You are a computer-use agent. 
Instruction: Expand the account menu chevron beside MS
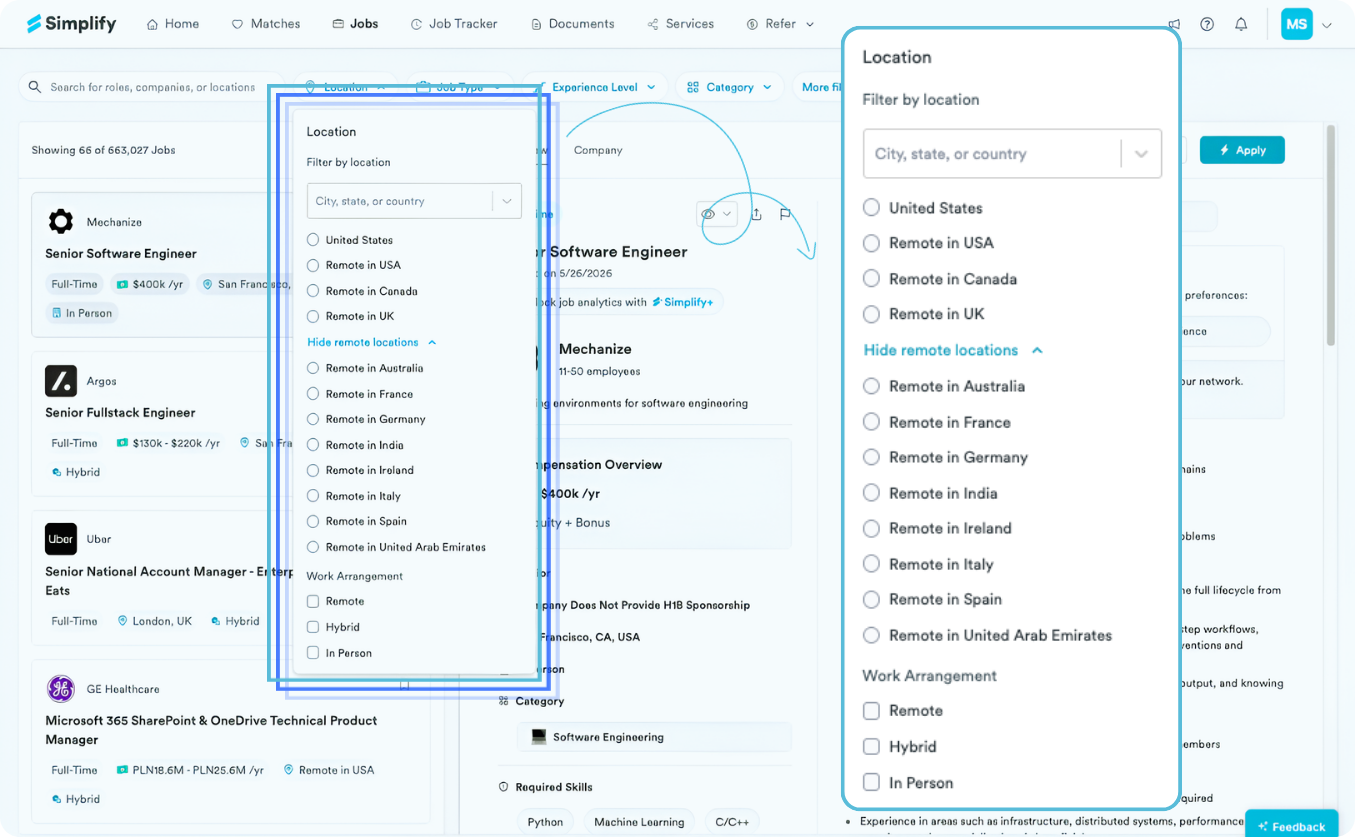[1327, 25]
